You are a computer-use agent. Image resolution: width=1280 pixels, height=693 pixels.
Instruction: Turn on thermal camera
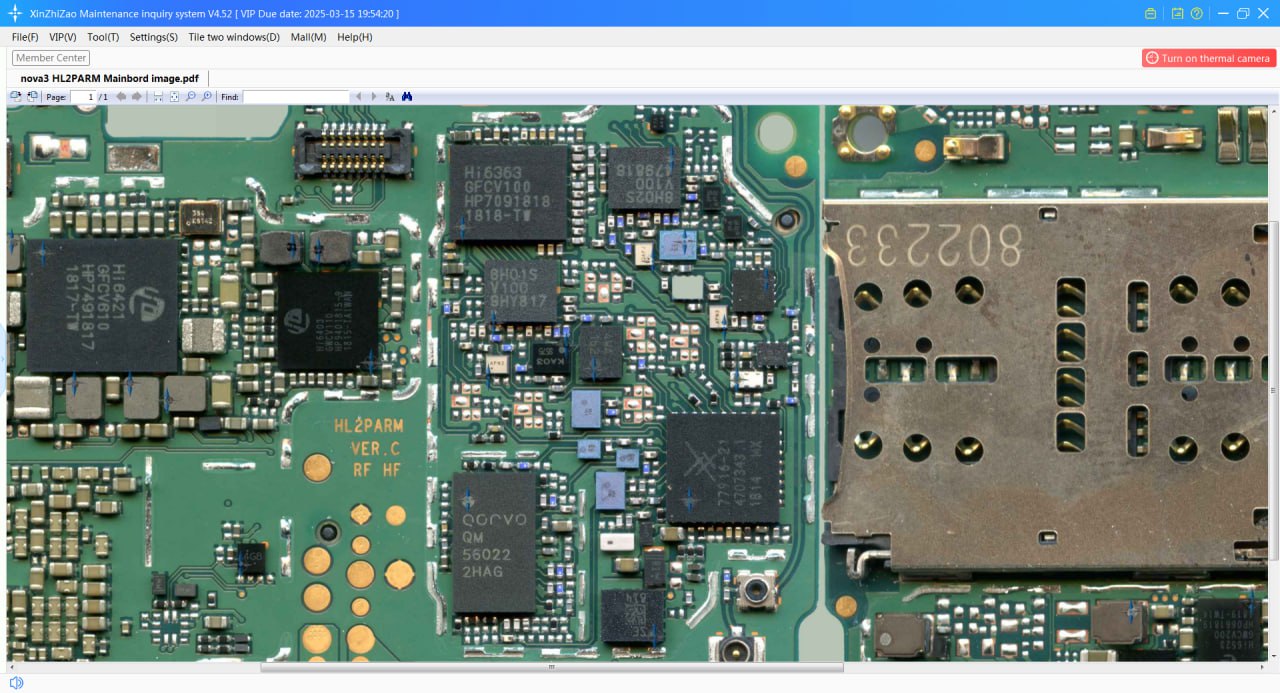coord(1208,58)
